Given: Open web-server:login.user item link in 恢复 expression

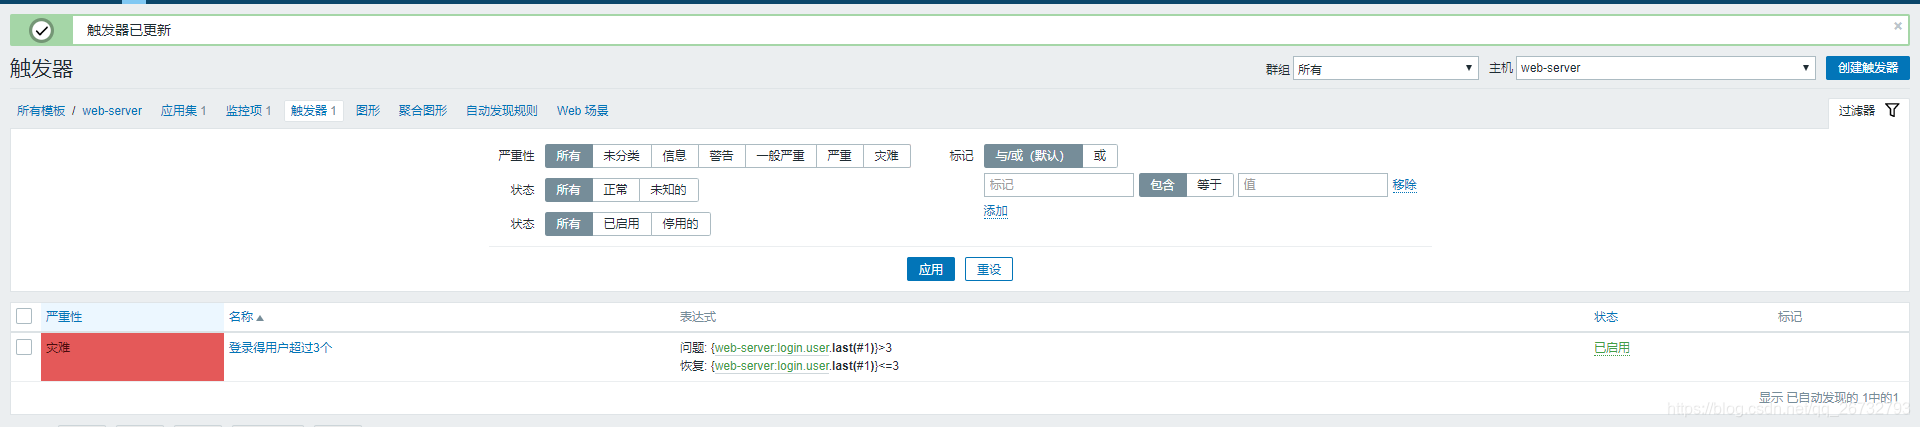Looking at the screenshot, I should pos(772,366).
